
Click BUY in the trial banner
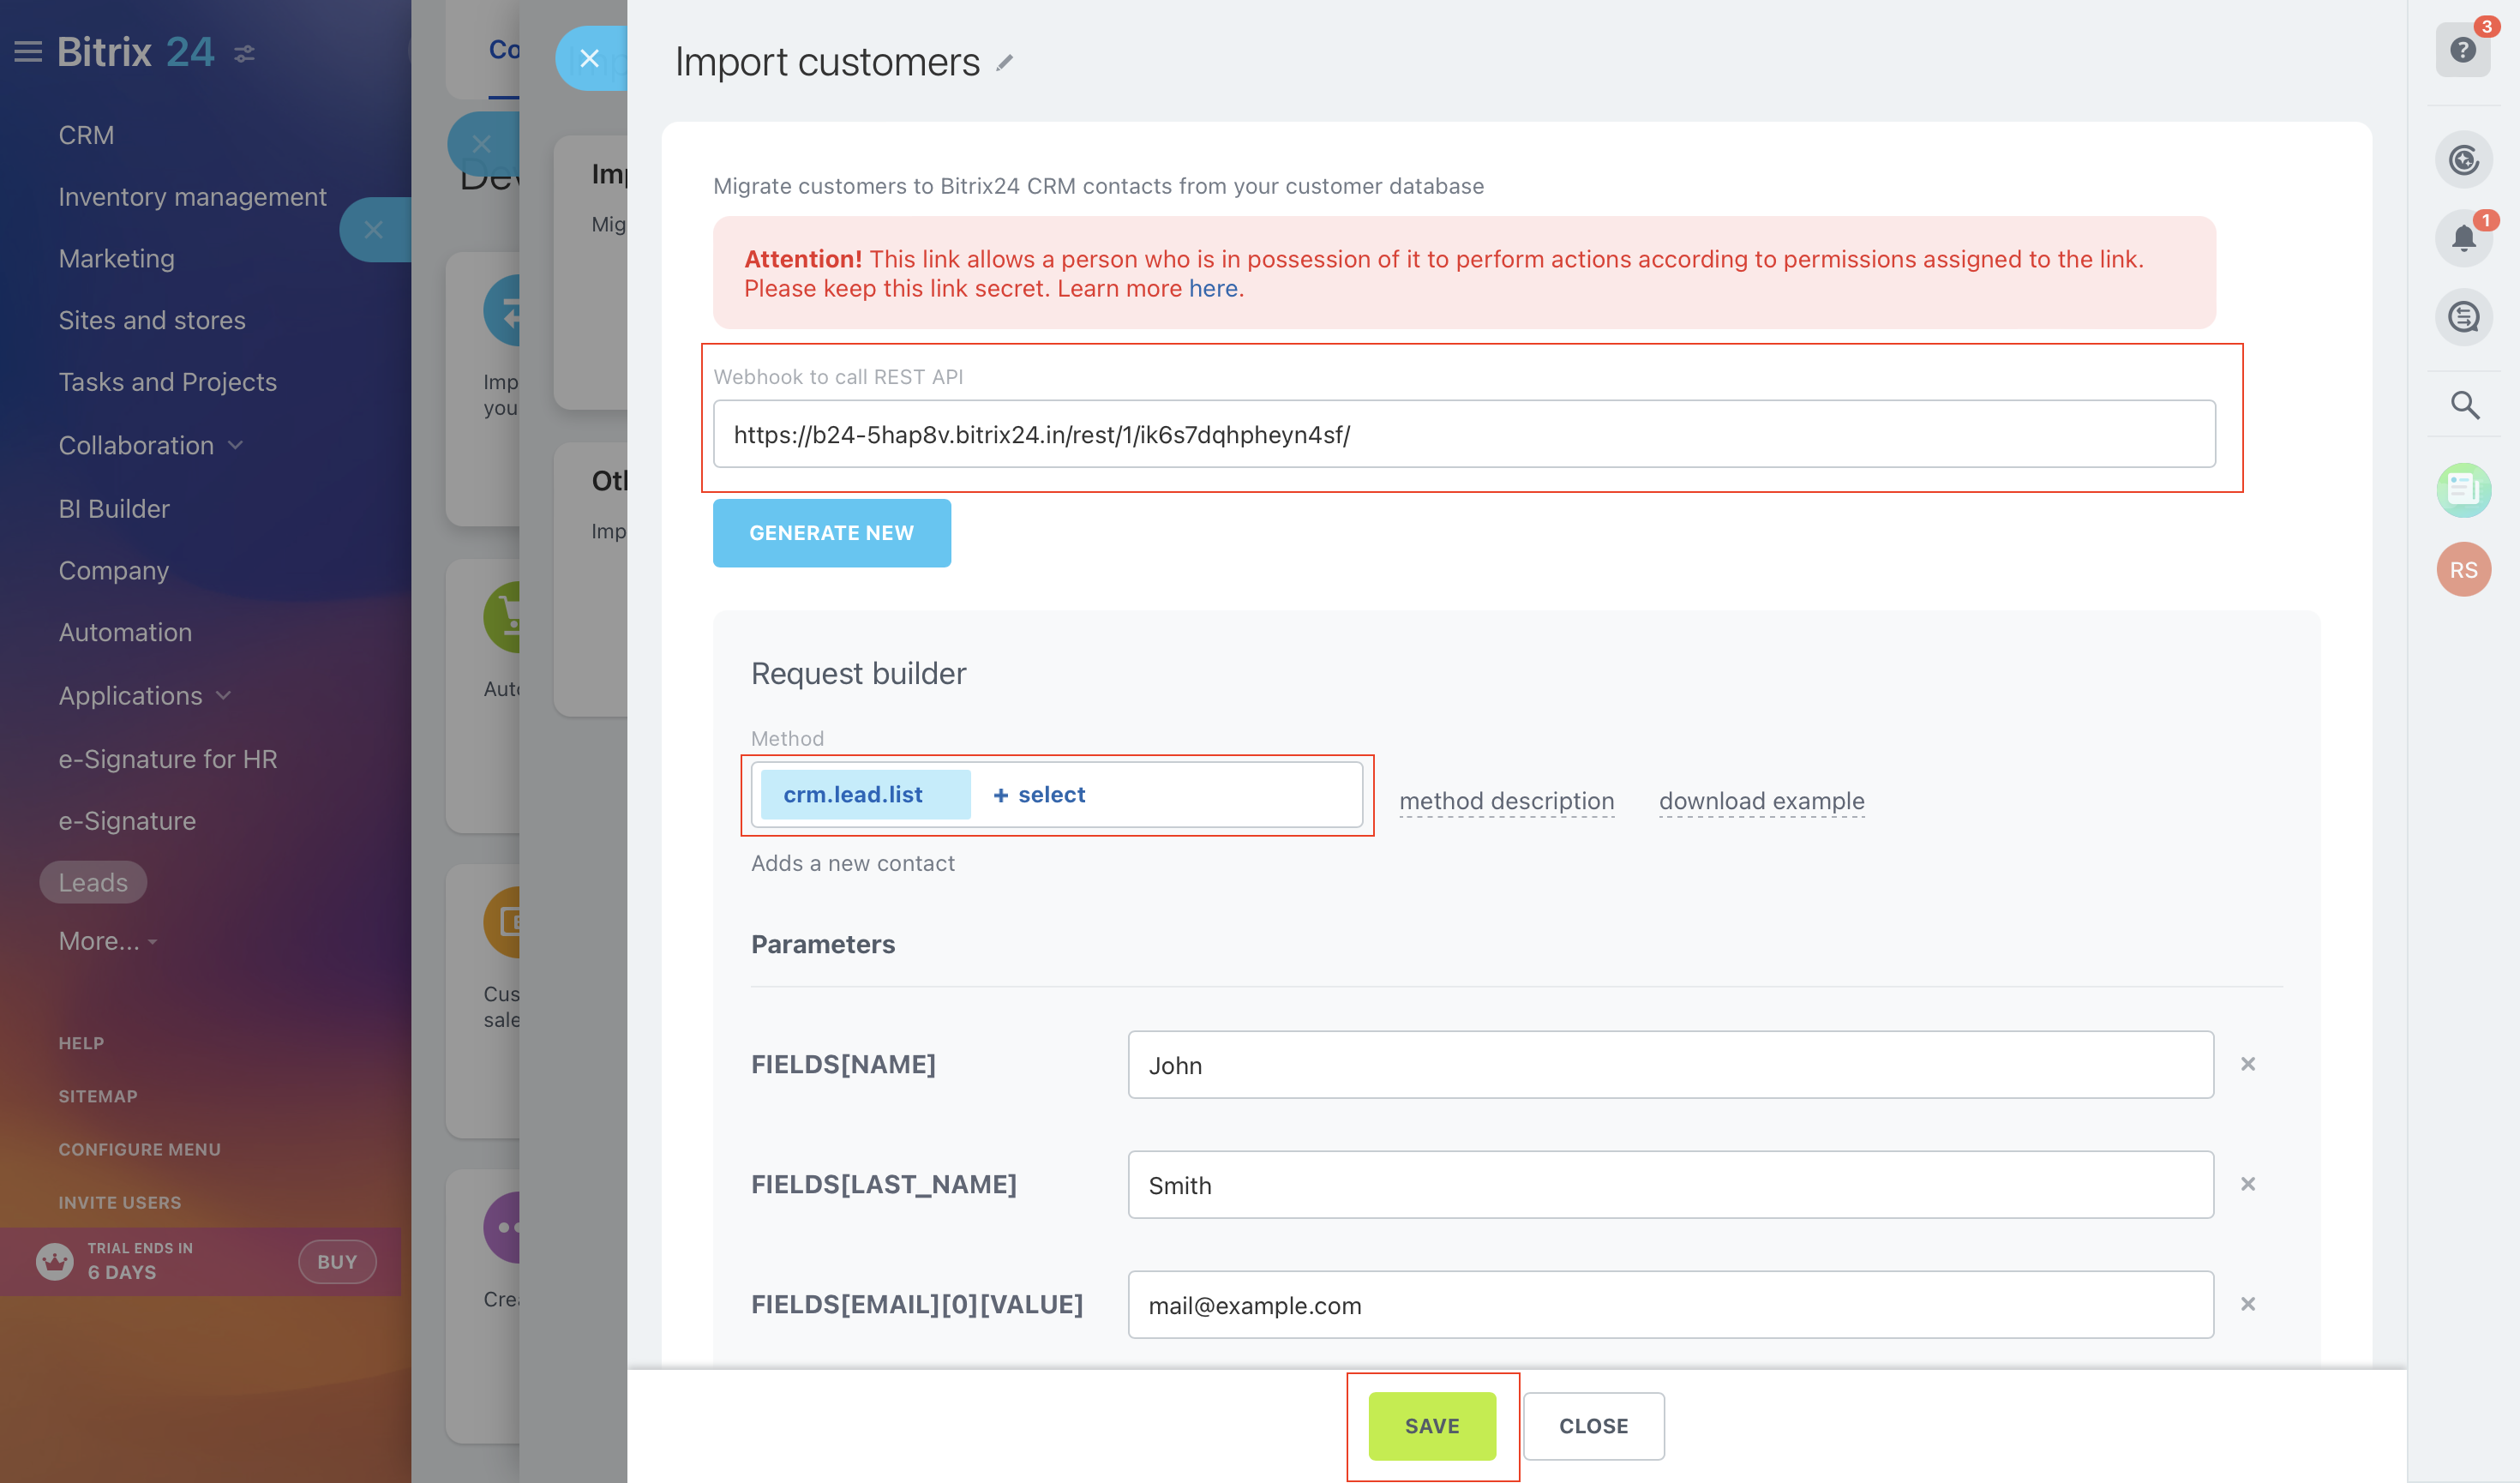pyautogui.click(x=337, y=1262)
